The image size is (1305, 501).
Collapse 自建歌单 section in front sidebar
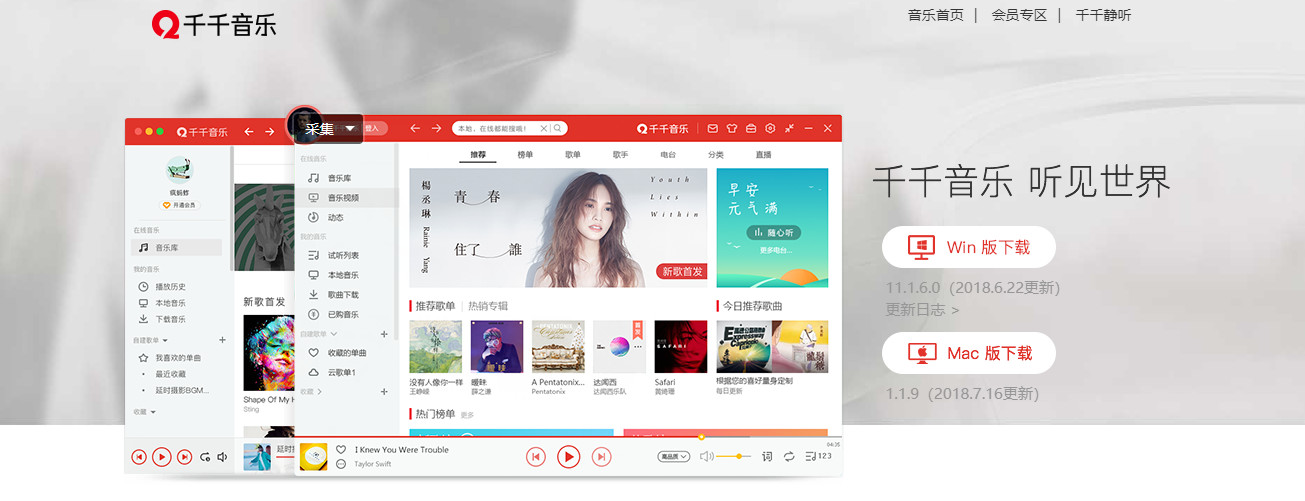point(334,334)
